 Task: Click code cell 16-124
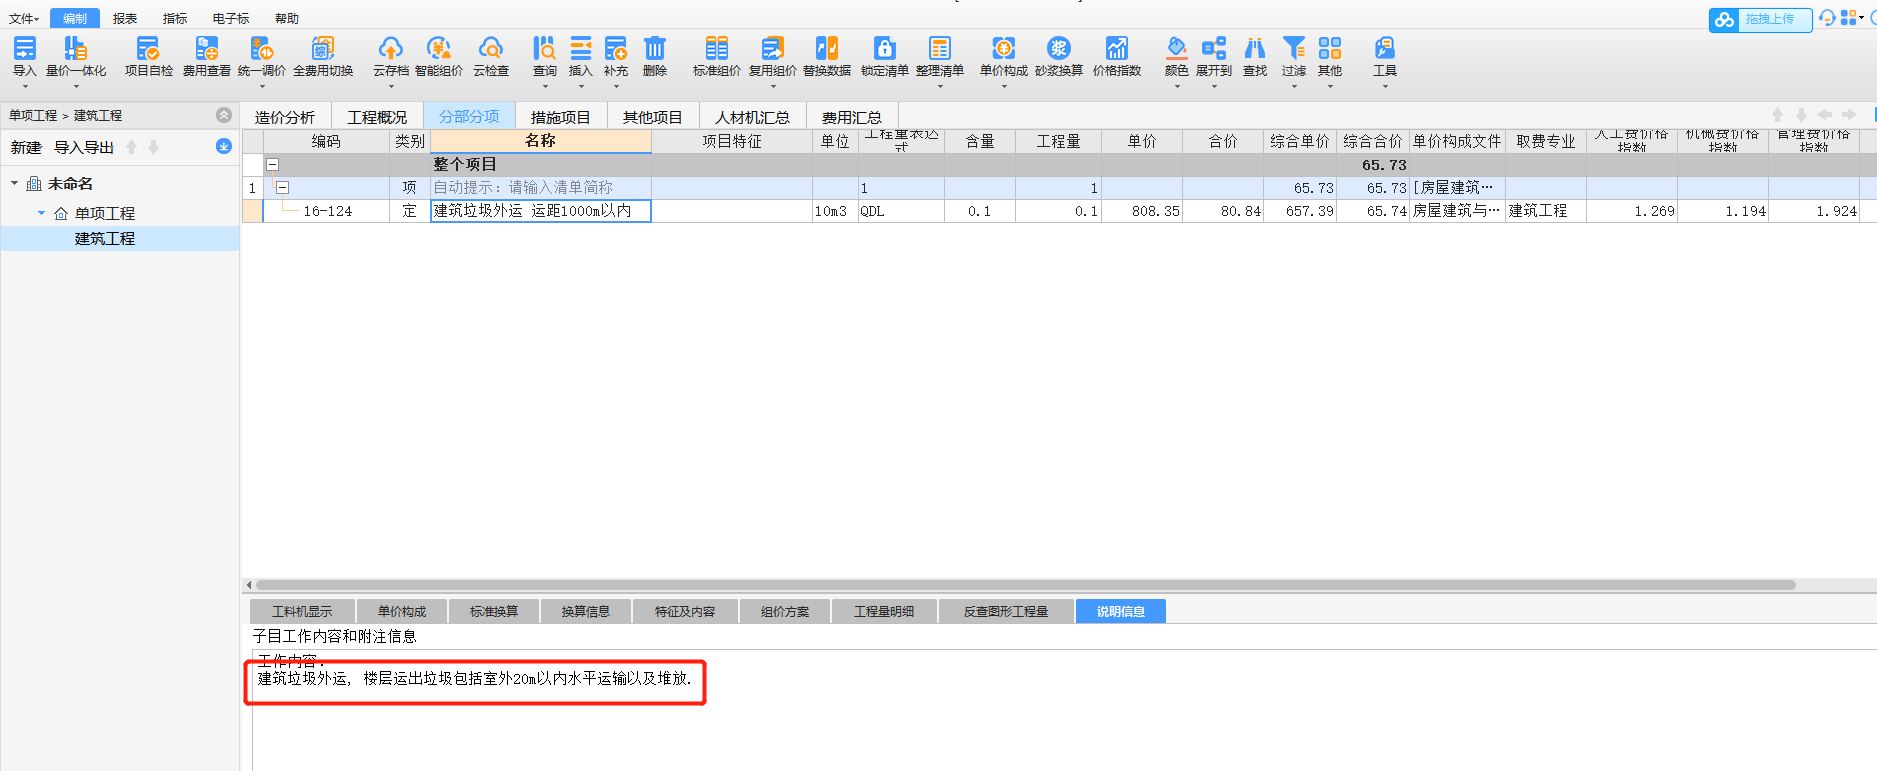(x=328, y=211)
